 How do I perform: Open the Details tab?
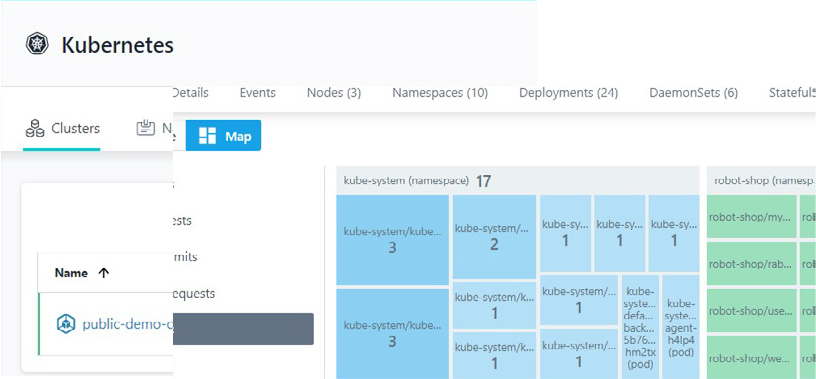coord(190,93)
